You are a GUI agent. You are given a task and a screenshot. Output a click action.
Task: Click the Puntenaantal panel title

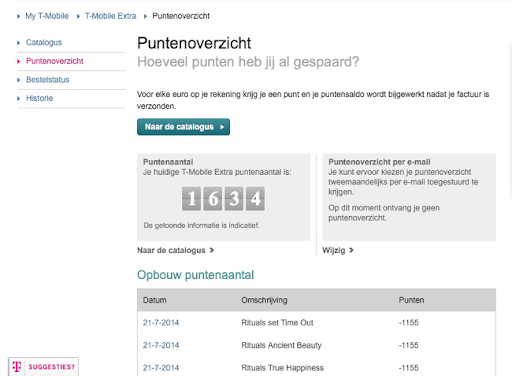tap(168, 162)
